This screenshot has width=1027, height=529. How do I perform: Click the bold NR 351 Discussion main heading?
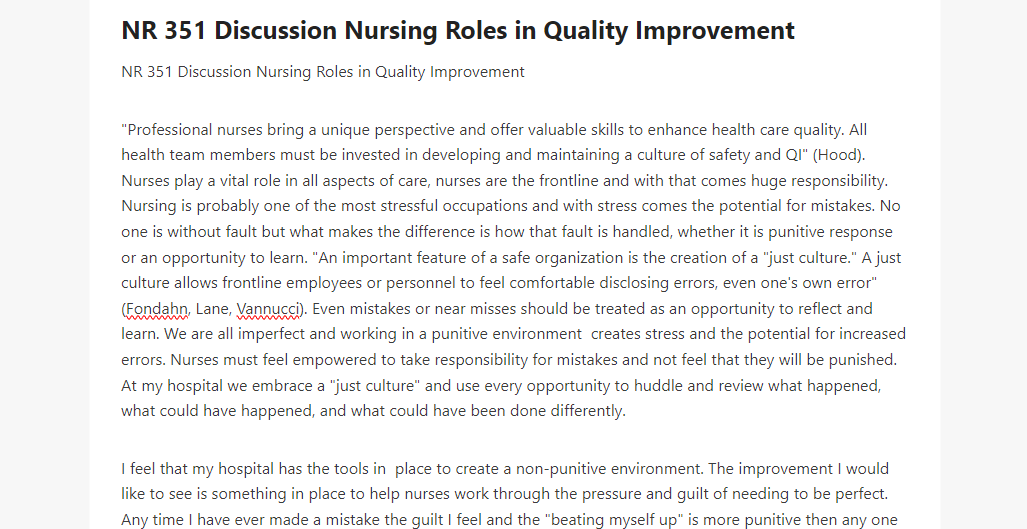click(x=458, y=31)
